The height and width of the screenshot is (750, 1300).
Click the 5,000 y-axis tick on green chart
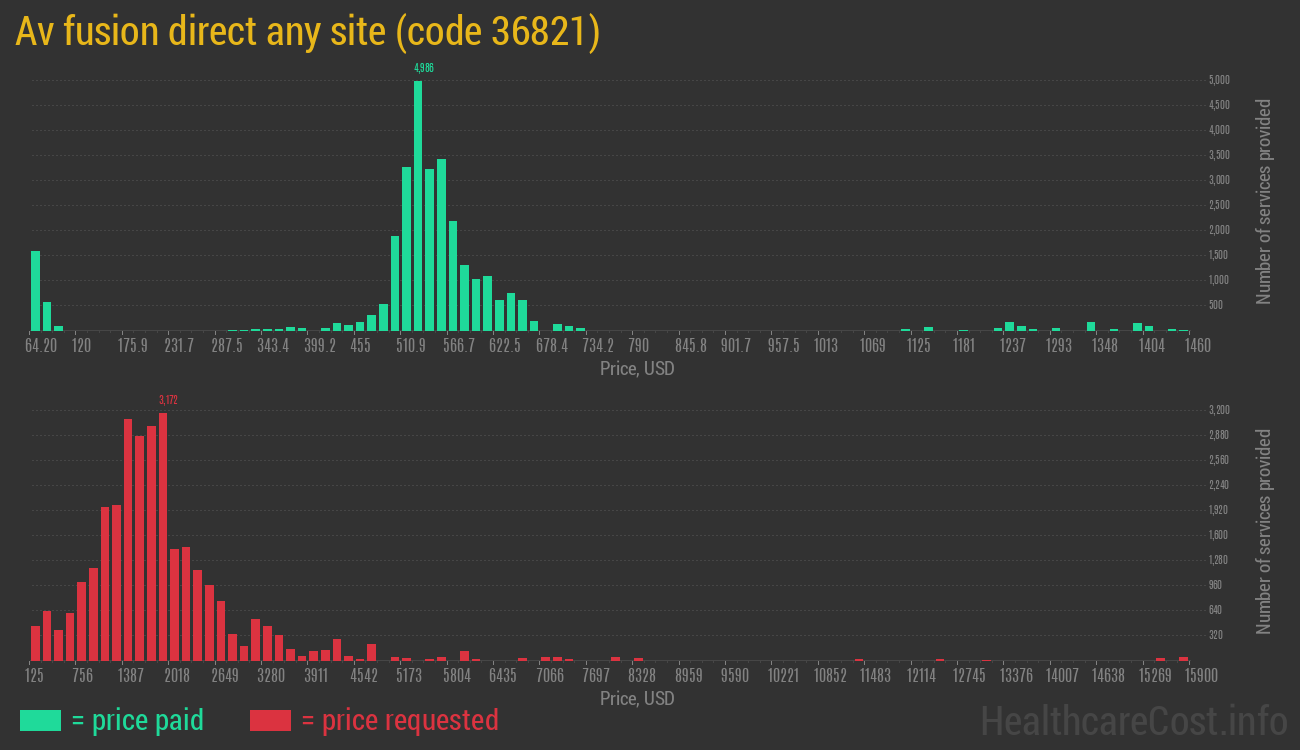click(1219, 80)
